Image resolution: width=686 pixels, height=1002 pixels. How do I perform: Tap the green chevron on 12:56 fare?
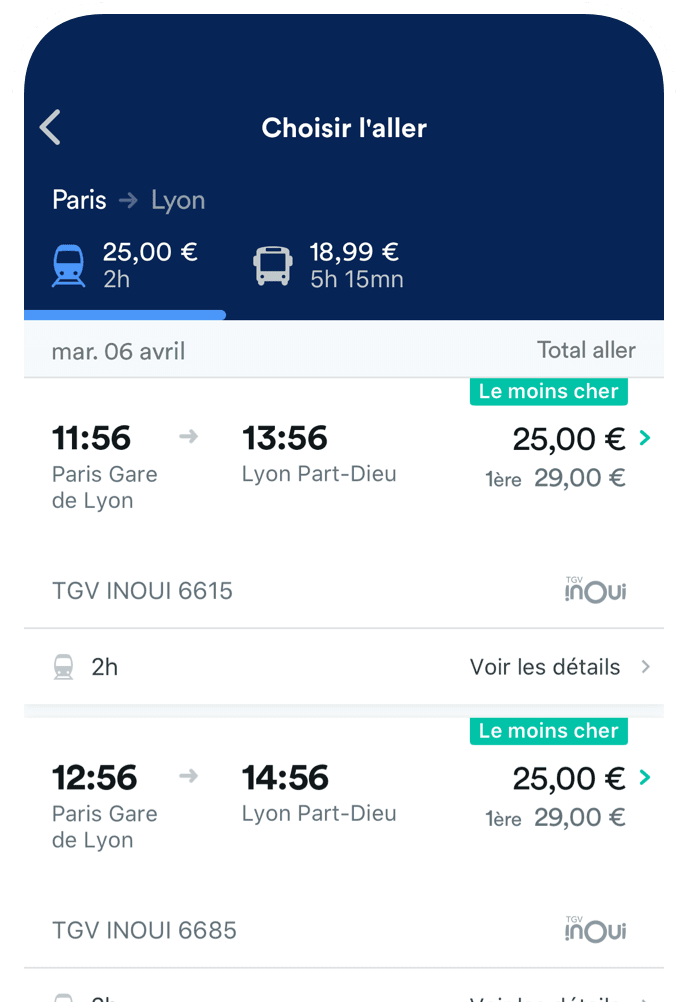[645, 778]
